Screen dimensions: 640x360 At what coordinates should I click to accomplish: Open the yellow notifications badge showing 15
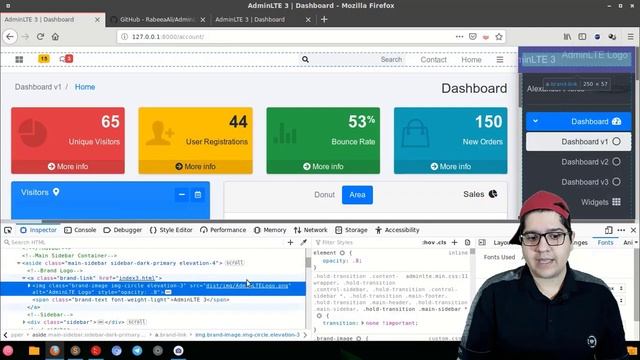coord(44,59)
